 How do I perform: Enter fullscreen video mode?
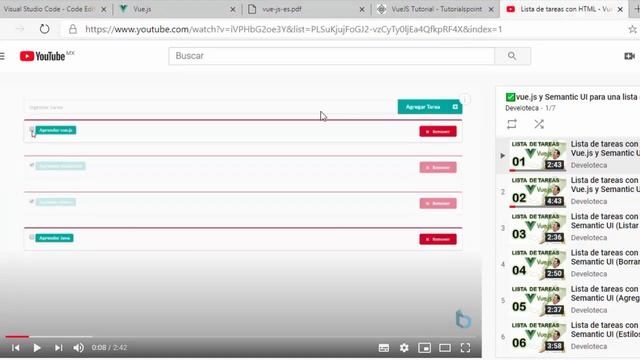coord(465,348)
